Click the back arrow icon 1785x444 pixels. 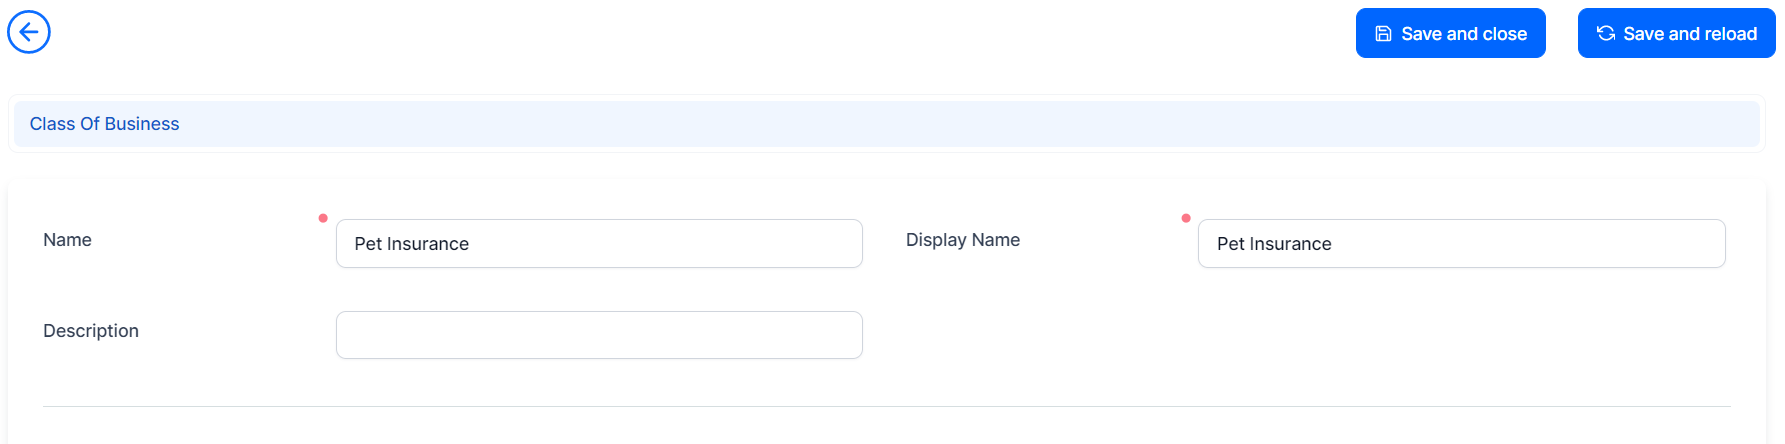[29, 32]
